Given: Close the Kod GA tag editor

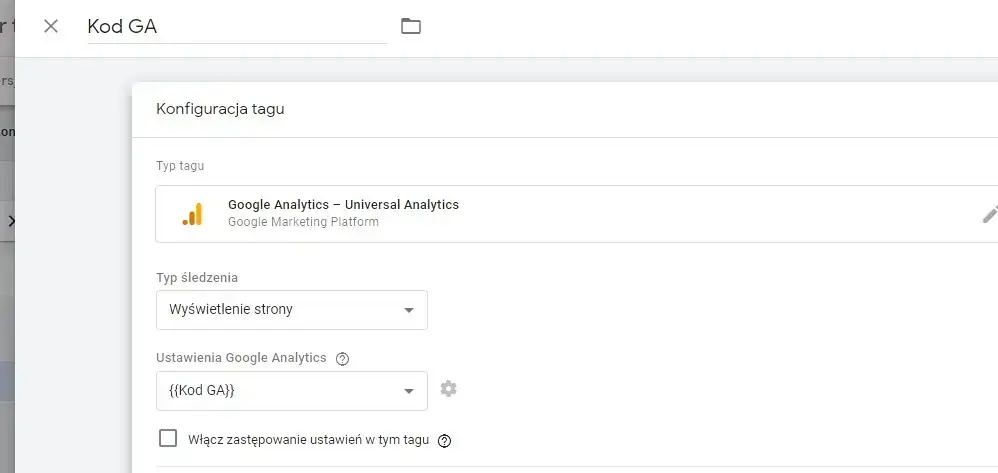Looking at the screenshot, I should [x=51, y=26].
